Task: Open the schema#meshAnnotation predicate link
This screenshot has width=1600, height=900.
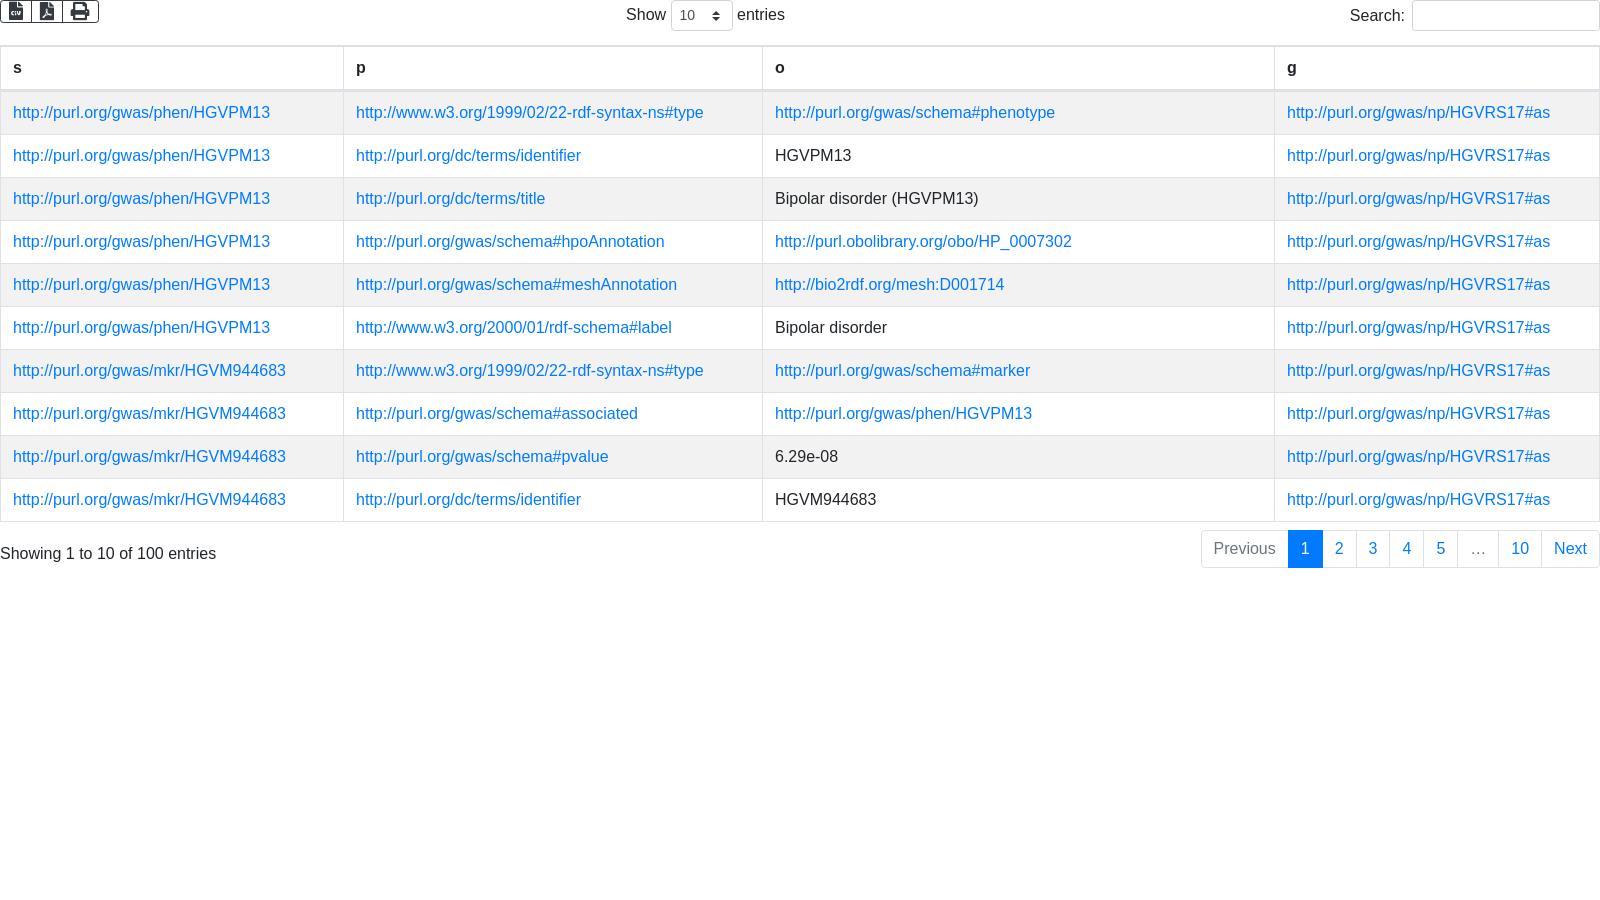Action: 516,285
